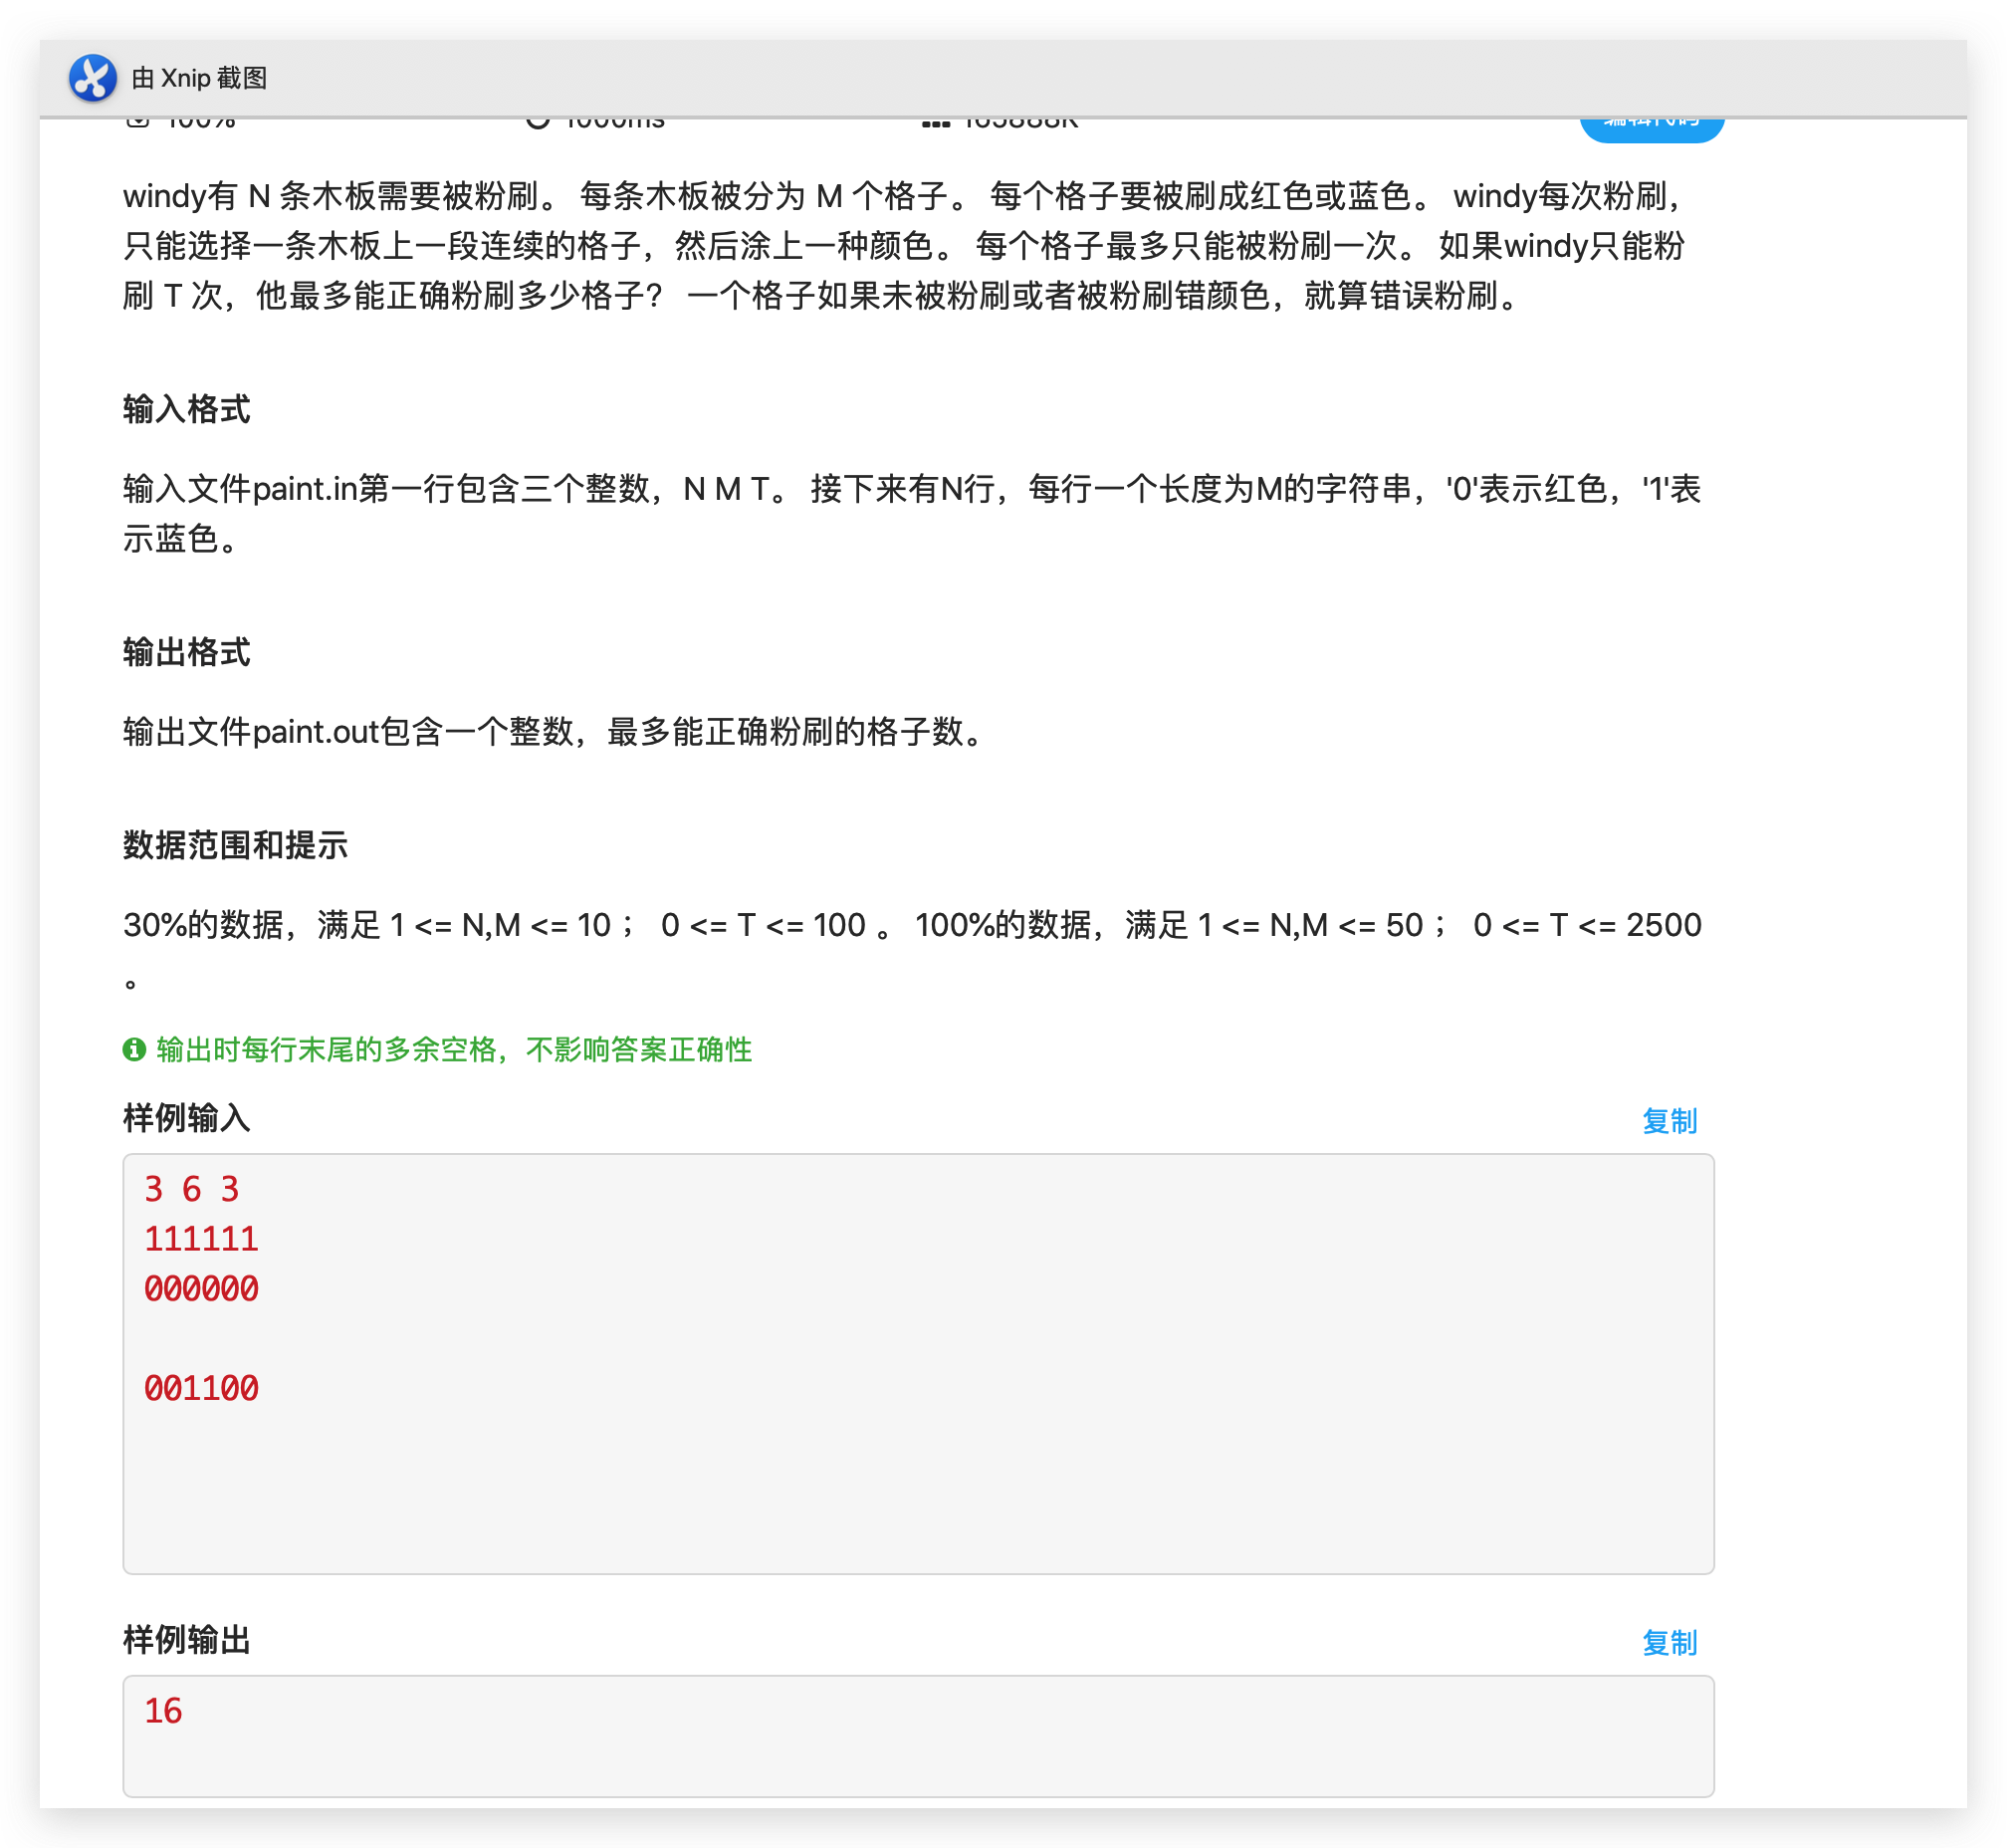Click the green trailing-spaces notice text

tap(455, 1051)
